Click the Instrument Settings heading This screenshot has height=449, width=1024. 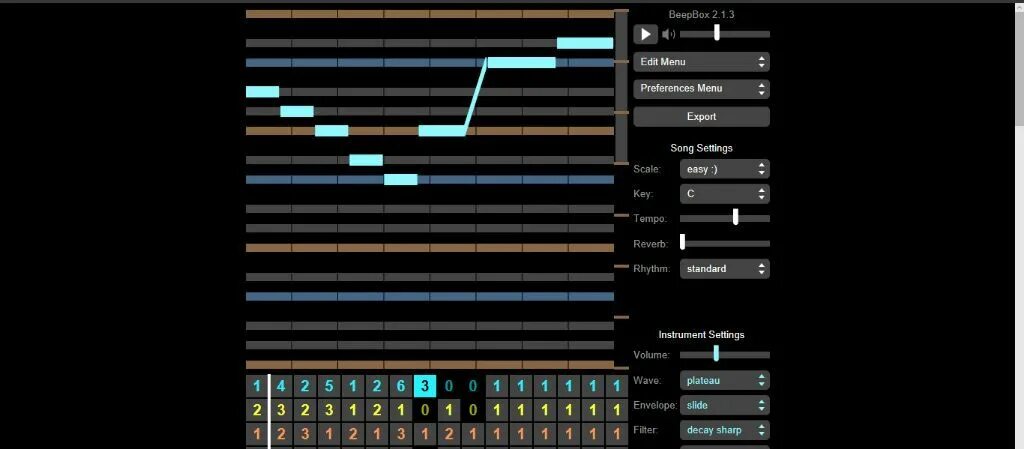[x=701, y=335]
